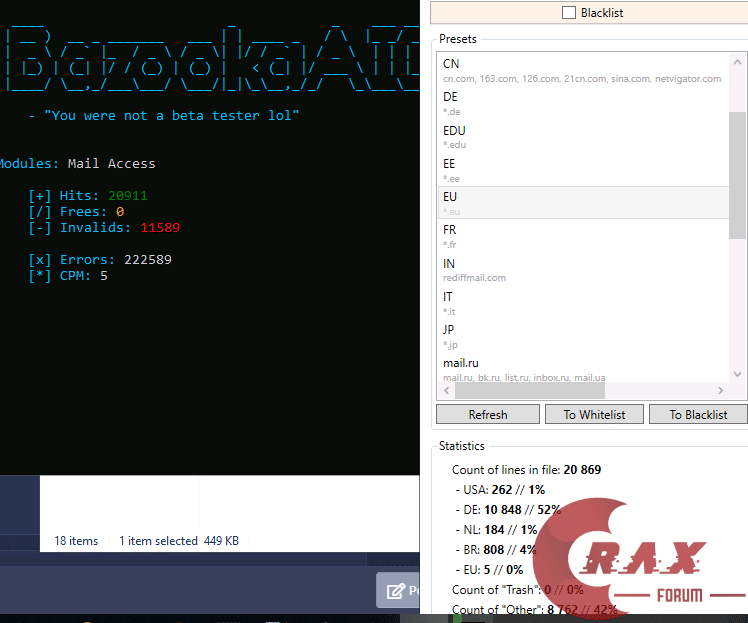Click the To Blacklist button

(x=698, y=415)
